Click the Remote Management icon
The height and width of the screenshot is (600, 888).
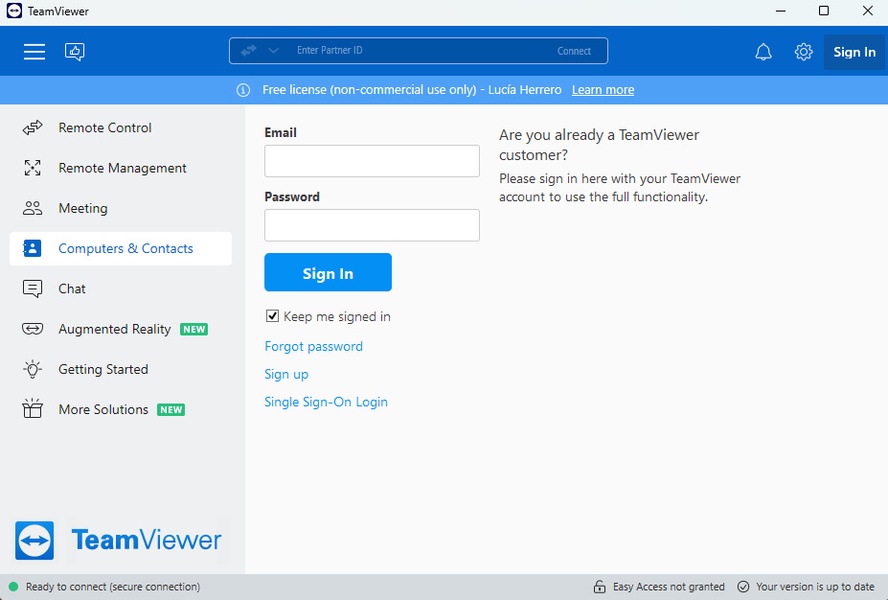tap(33, 168)
